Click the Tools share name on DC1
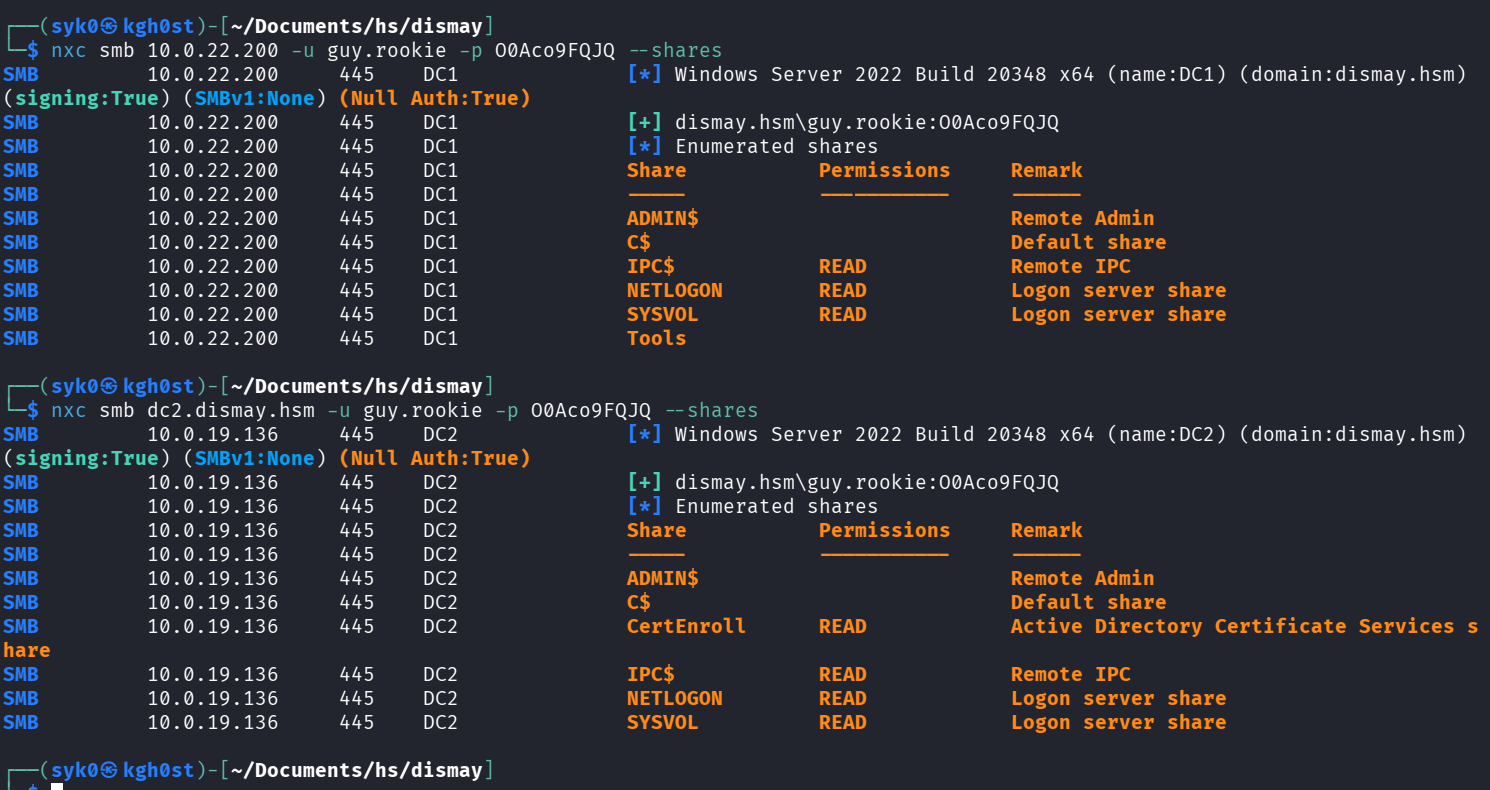This screenshot has width=1490, height=790. pyautogui.click(x=656, y=338)
